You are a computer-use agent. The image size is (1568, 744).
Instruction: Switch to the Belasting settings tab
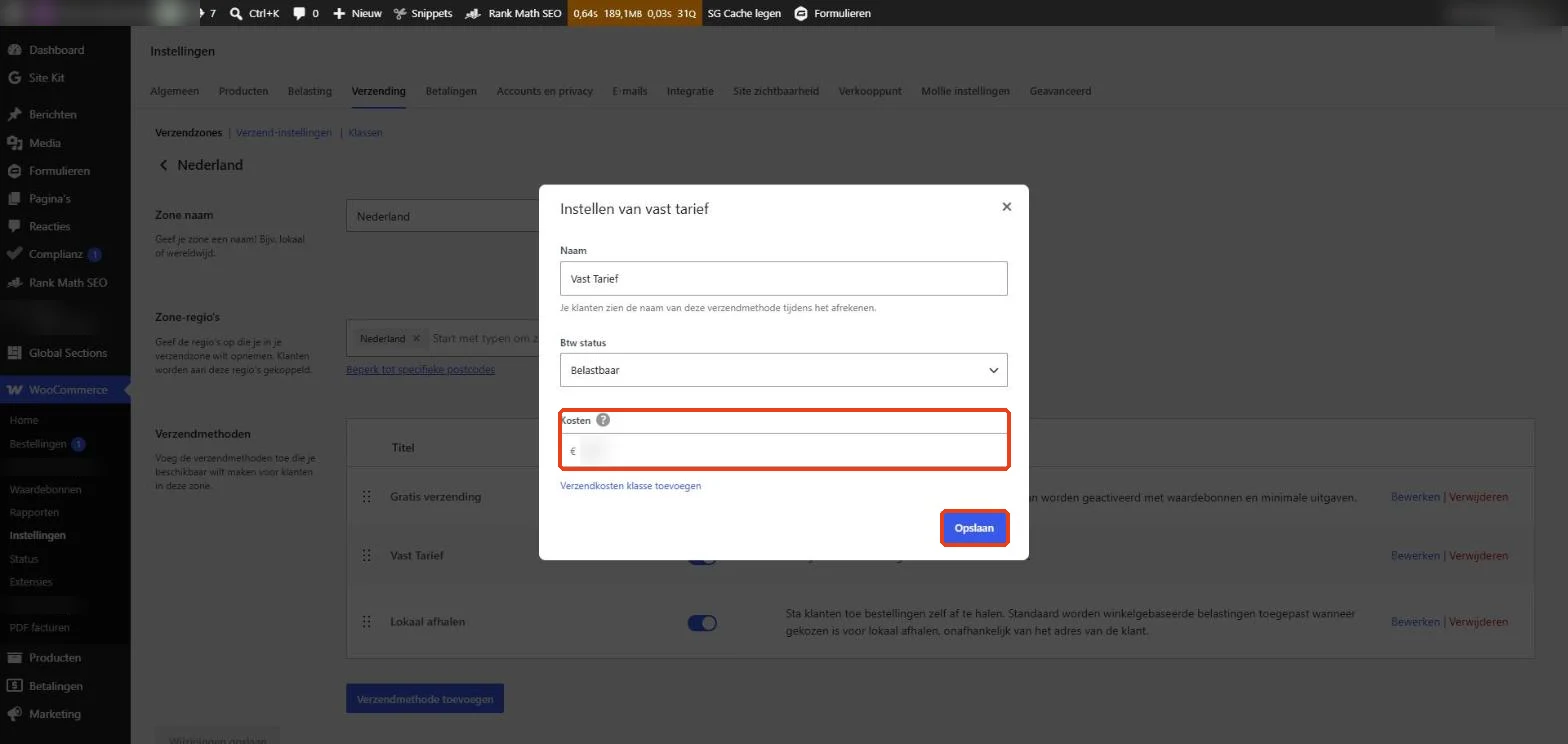coord(310,91)
